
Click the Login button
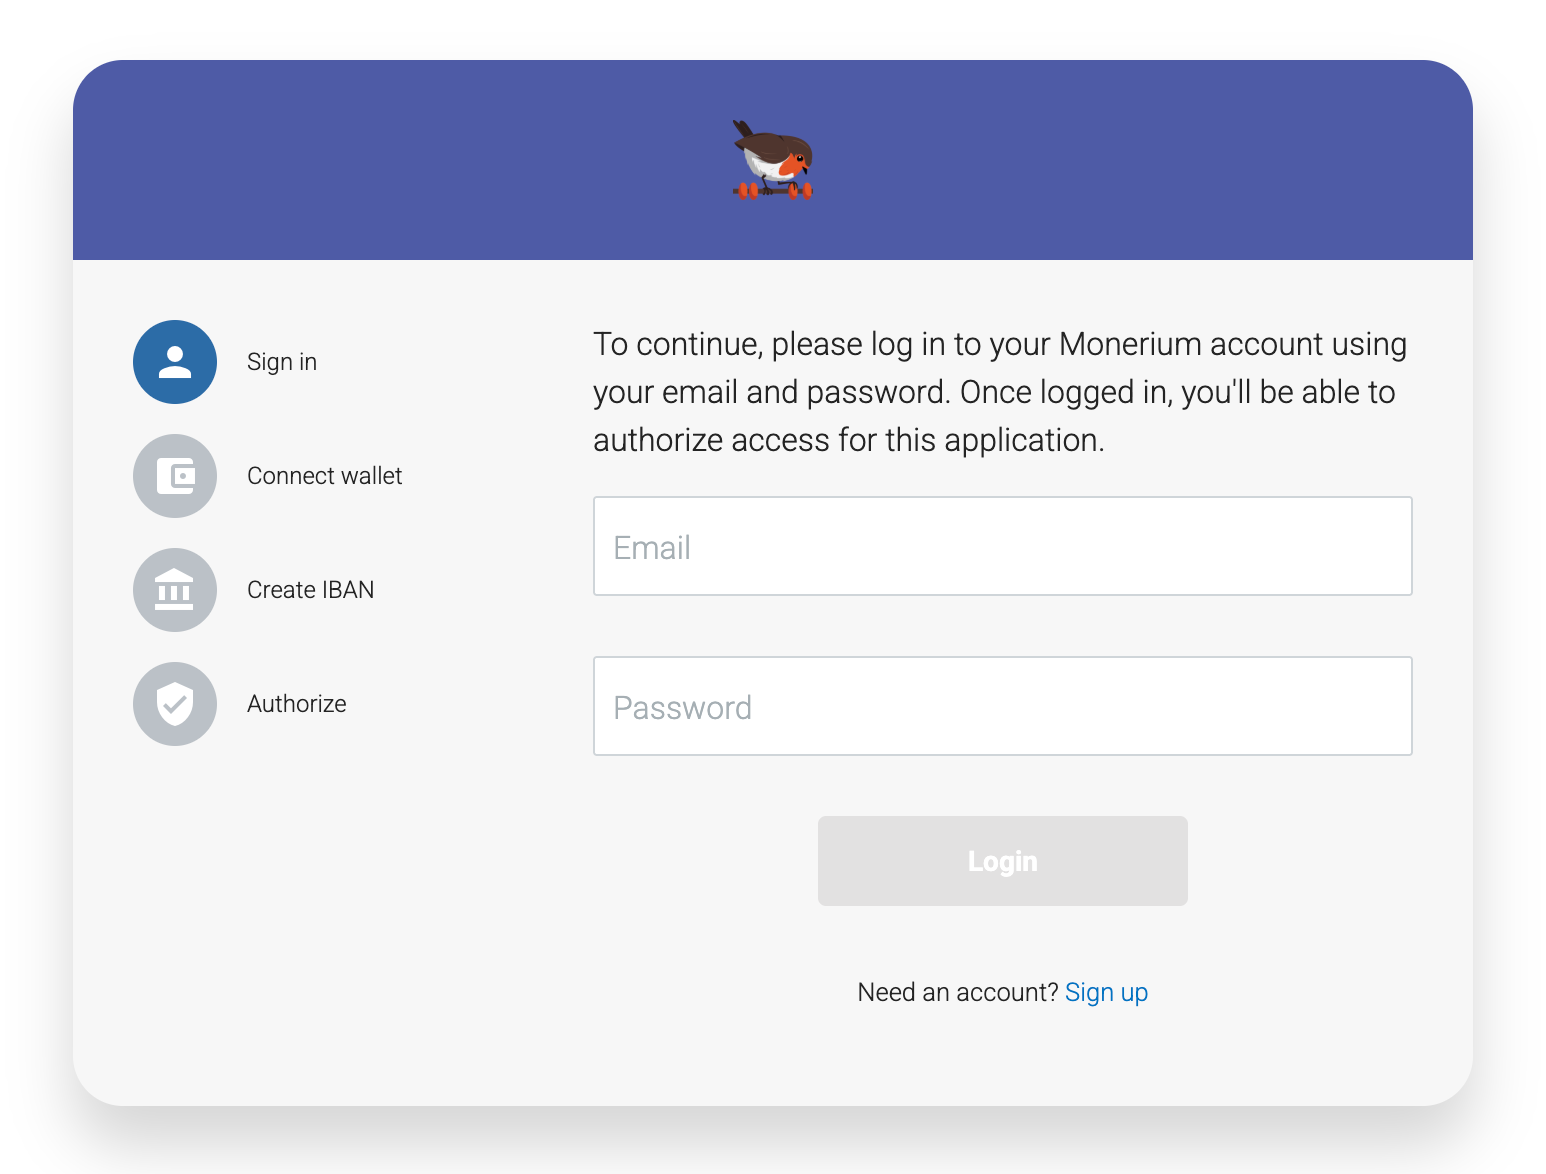point(1002,860)
